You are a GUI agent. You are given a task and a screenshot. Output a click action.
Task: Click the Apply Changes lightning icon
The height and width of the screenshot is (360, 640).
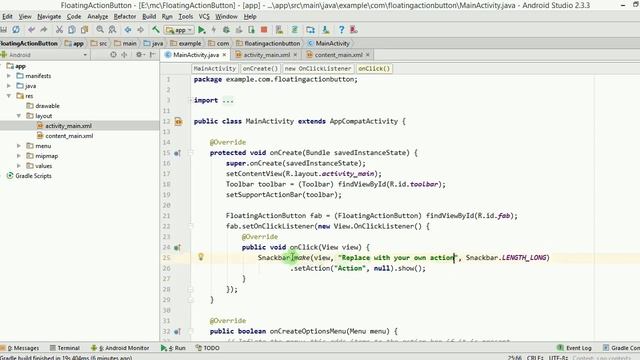tap(213, 30)
